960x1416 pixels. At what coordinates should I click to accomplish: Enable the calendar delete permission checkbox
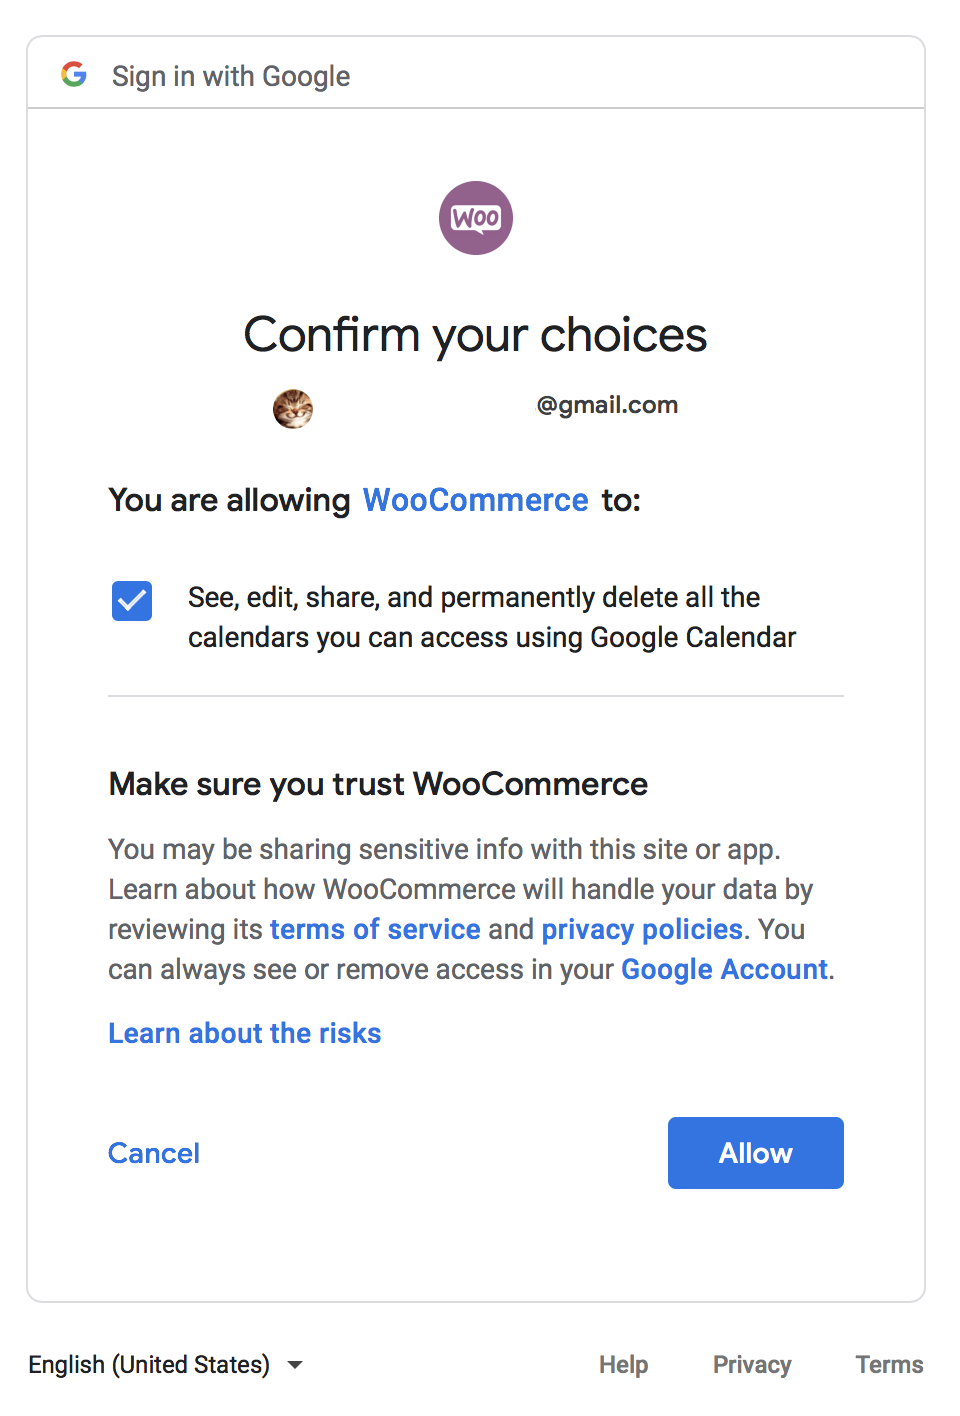(131, 600)
